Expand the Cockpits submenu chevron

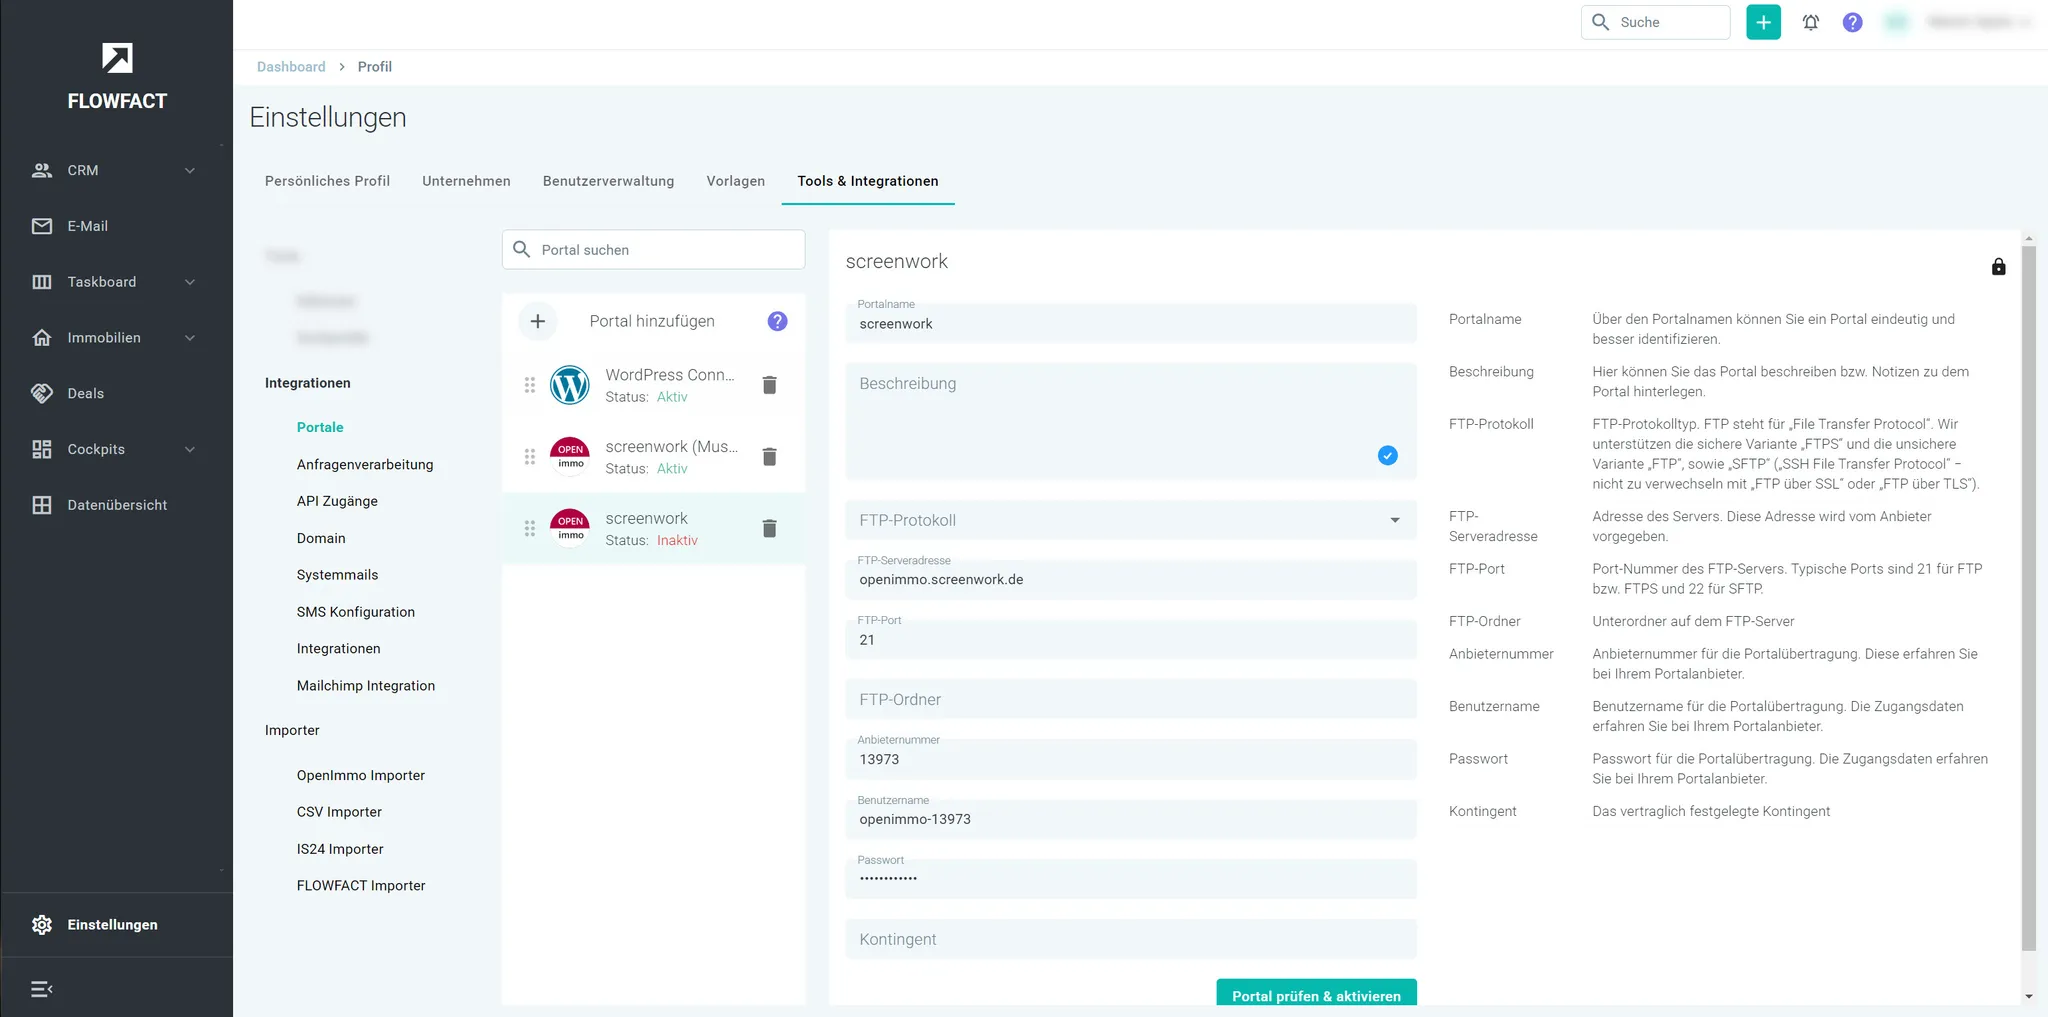point(190,449)
